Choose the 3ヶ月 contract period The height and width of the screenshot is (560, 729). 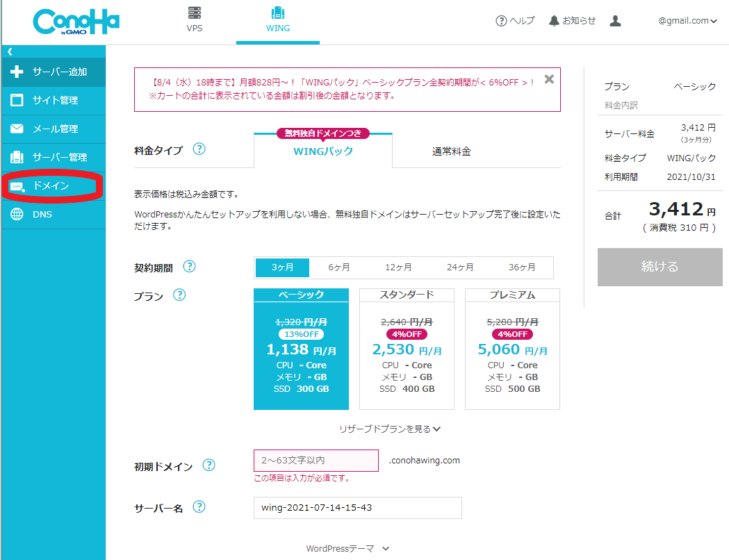click(282, 267)
